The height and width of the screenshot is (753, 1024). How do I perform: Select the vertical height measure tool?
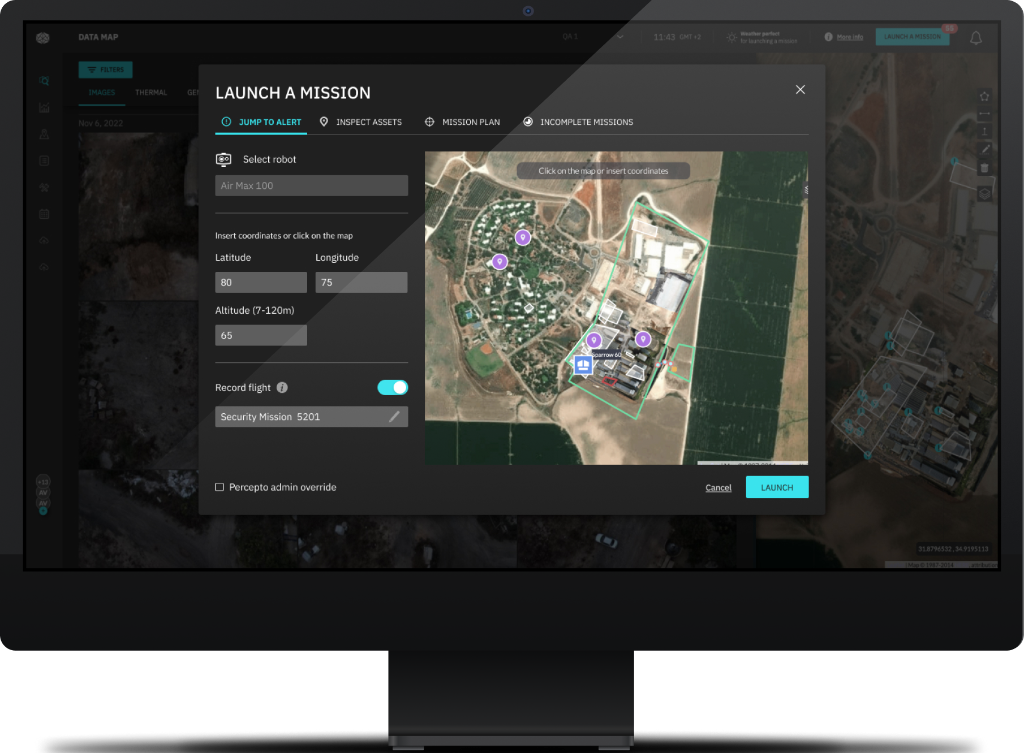(x=984, y=131)
